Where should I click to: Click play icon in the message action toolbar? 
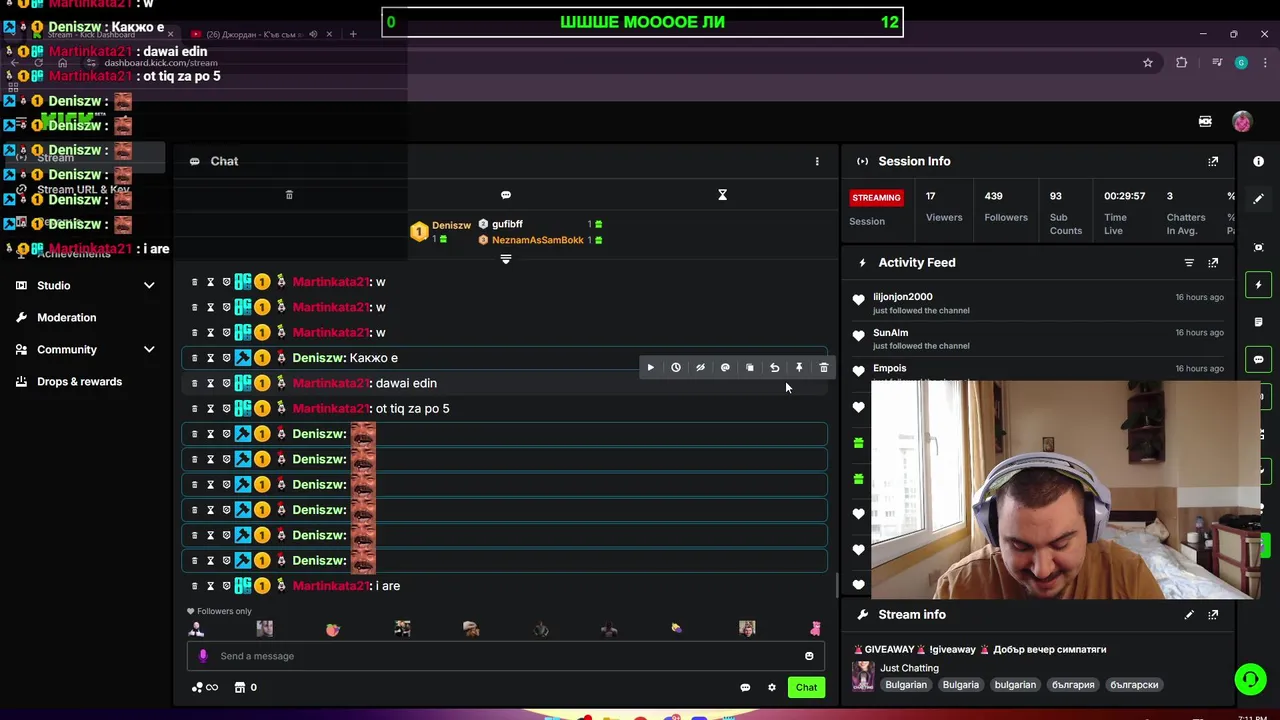pyautogui.click(x=651, y=368)
